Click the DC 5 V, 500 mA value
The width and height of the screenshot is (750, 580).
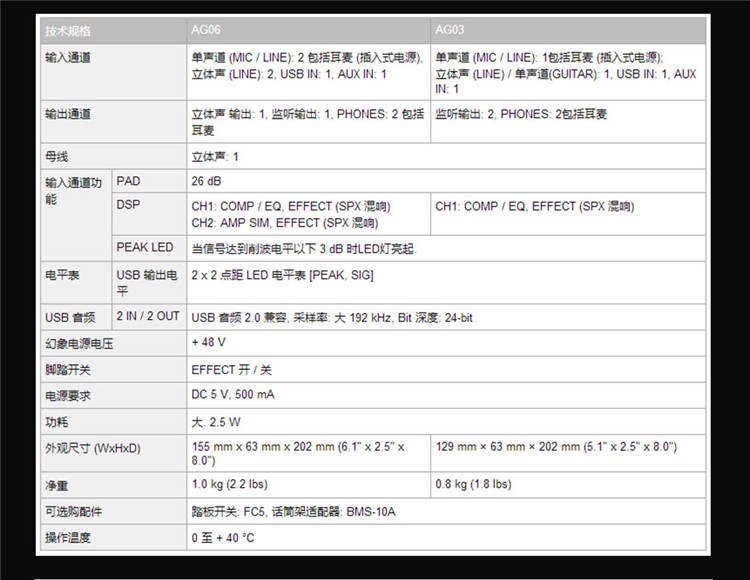(x=233, y=394)
